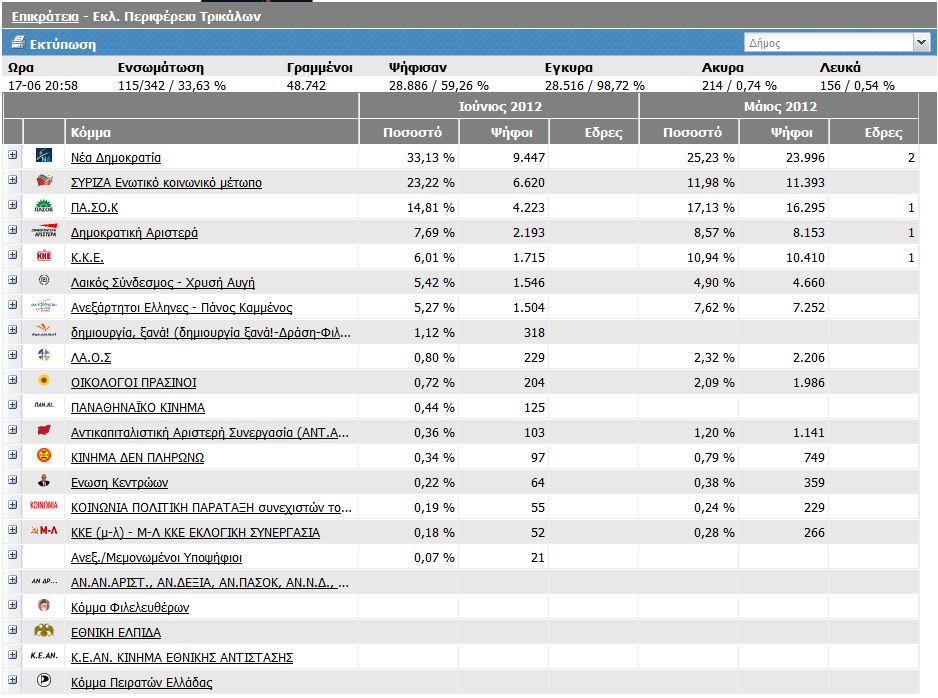
Task: Open the Επικράτεια breadcrumb link
Action: (x=46, y=16)
